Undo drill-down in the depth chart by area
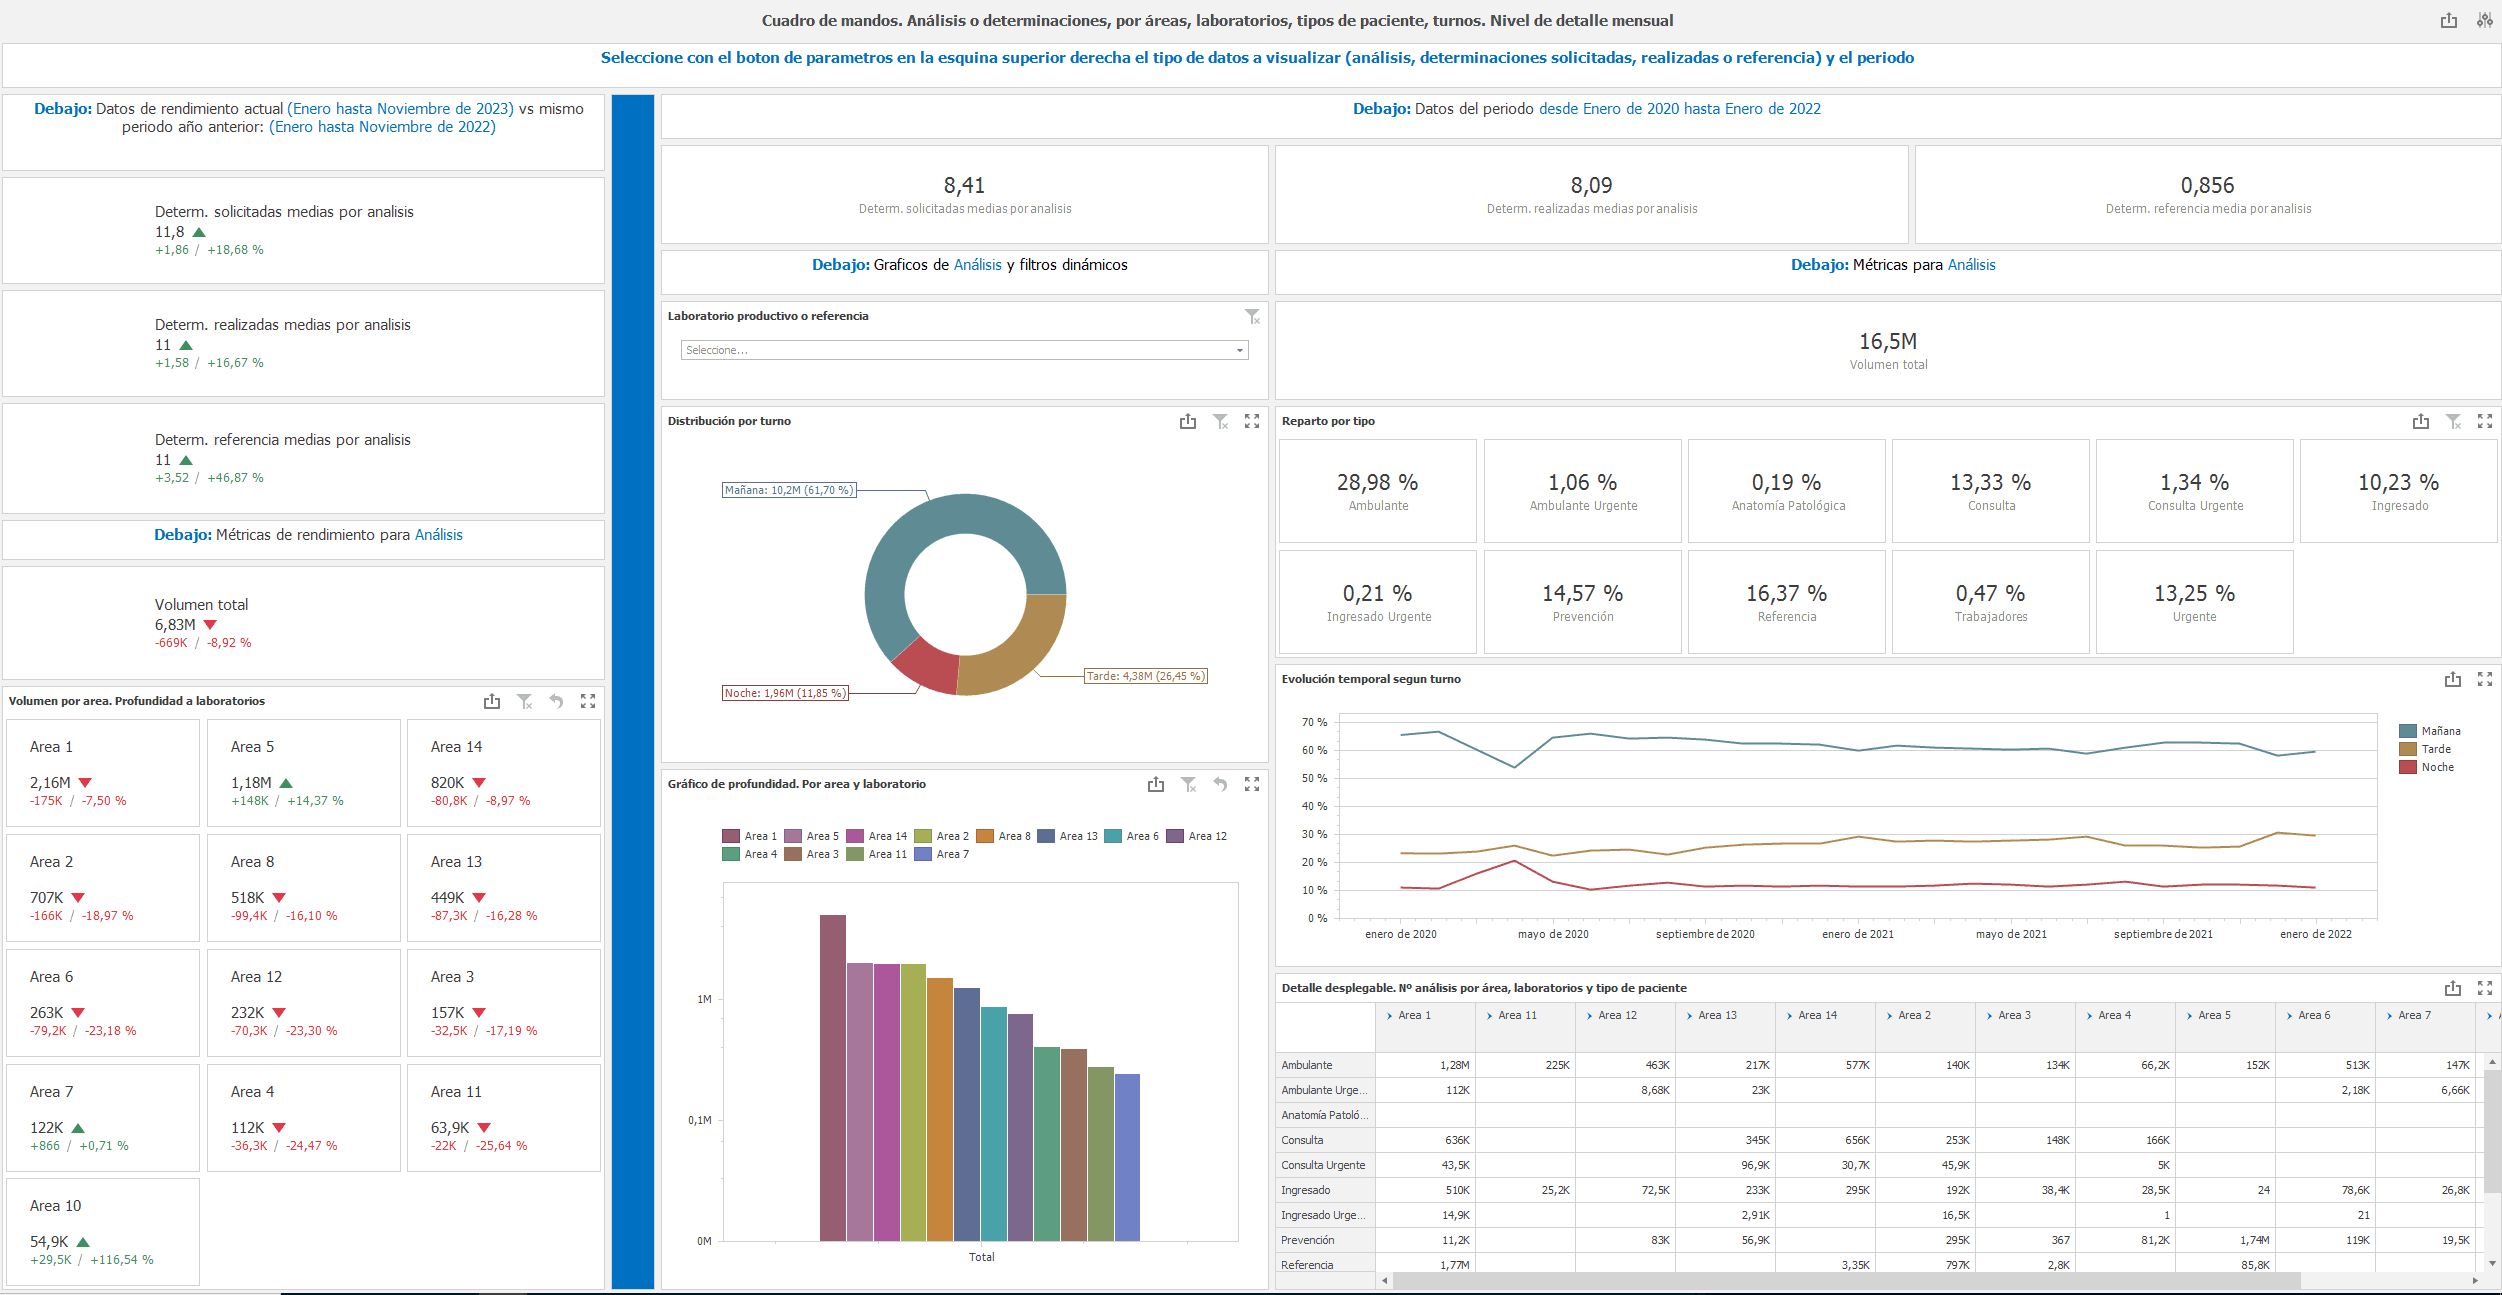2502x1295 pixels. [x=1220, y=785]
